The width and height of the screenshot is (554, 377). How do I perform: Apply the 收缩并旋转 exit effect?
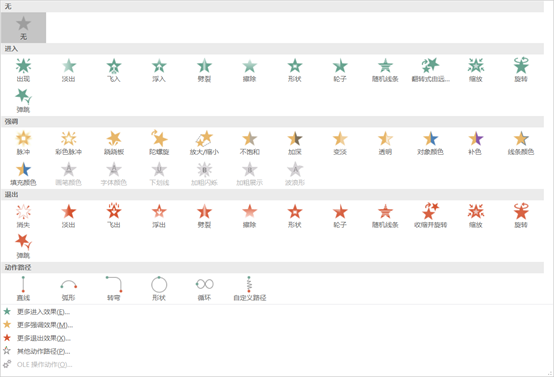pos(430,216)
